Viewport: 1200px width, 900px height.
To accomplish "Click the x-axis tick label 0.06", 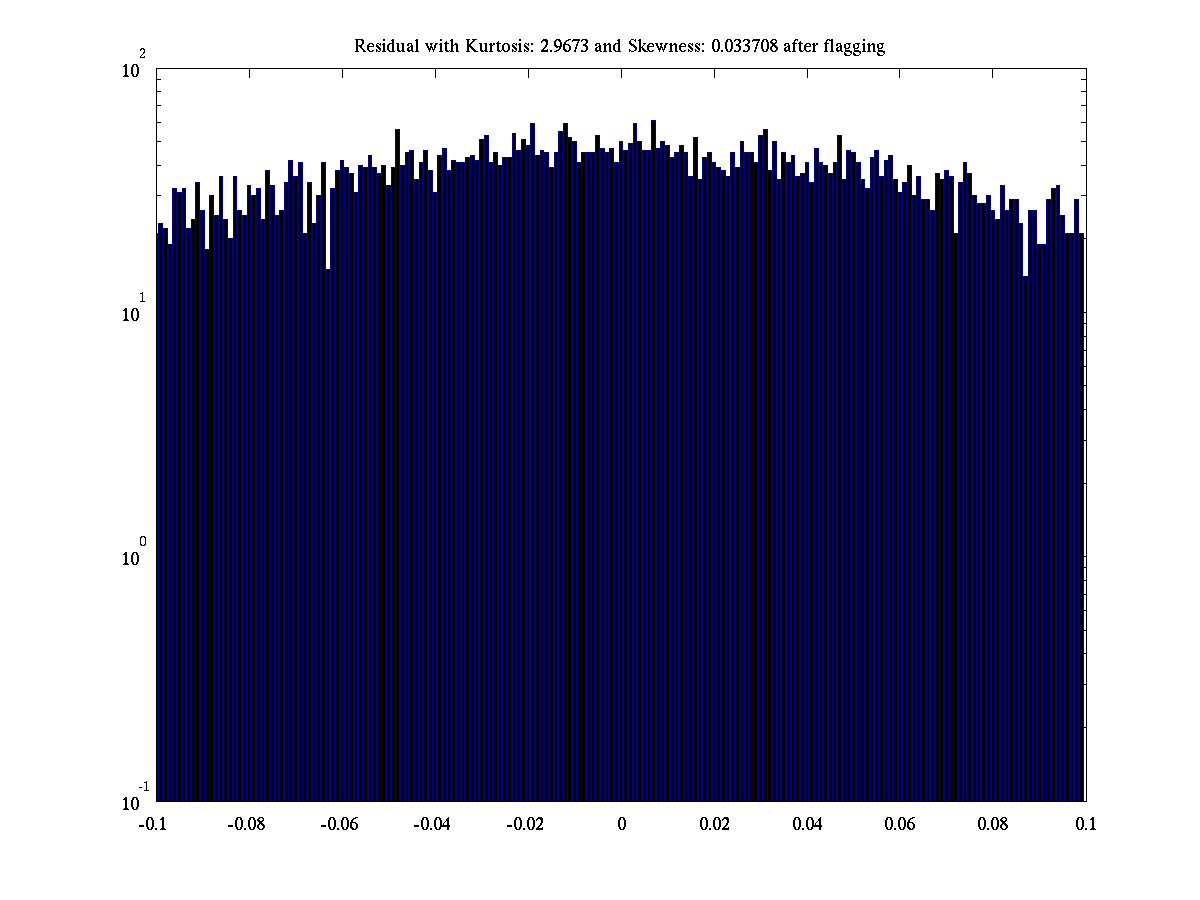I will pyautogui.click(x=900, y=825).
